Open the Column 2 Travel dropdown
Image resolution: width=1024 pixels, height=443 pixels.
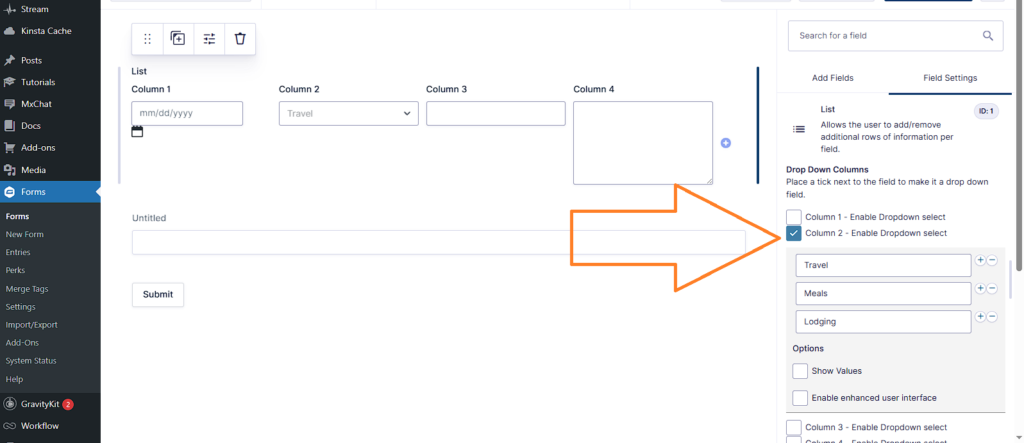click(x=349, y=113)
